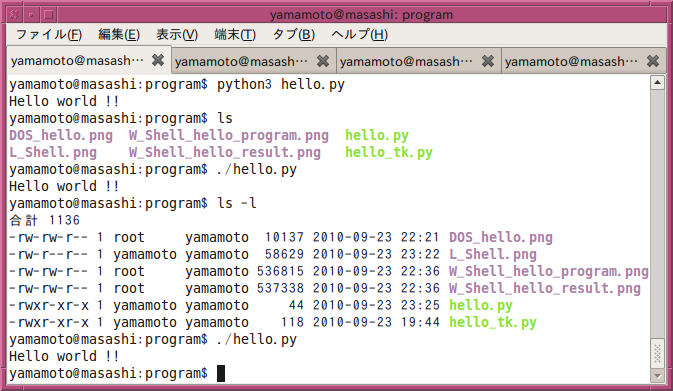
Task: Click 'L_Shell.png' in the first ls output
Action: tap(53, 152)
